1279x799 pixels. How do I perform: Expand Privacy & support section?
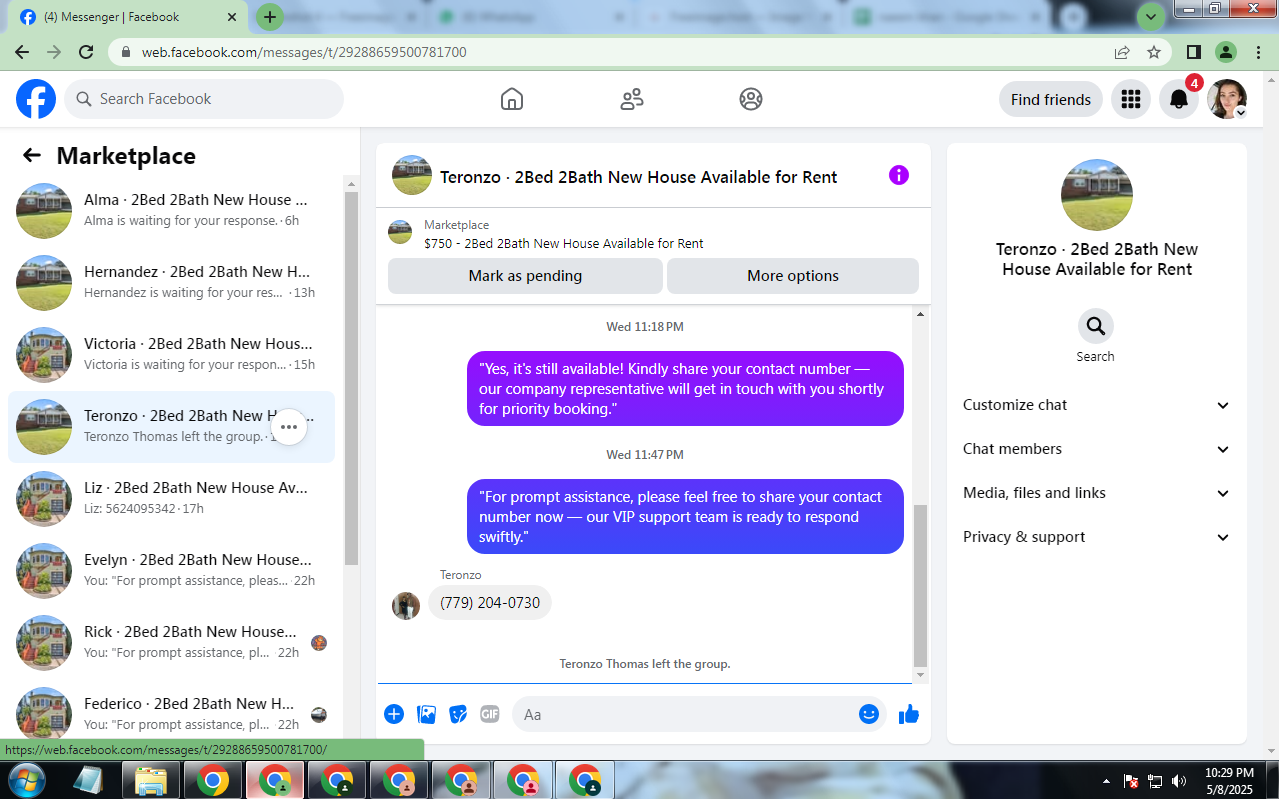(1097, 537)
